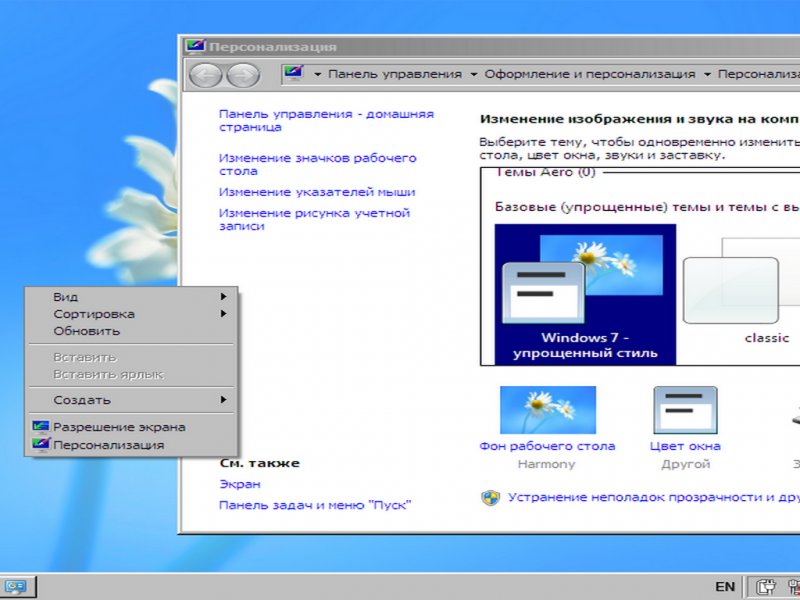Screen dimensions: 800x600
Task: Click the greyed Вставить ярлык entry
Action: tap(131, 374)
